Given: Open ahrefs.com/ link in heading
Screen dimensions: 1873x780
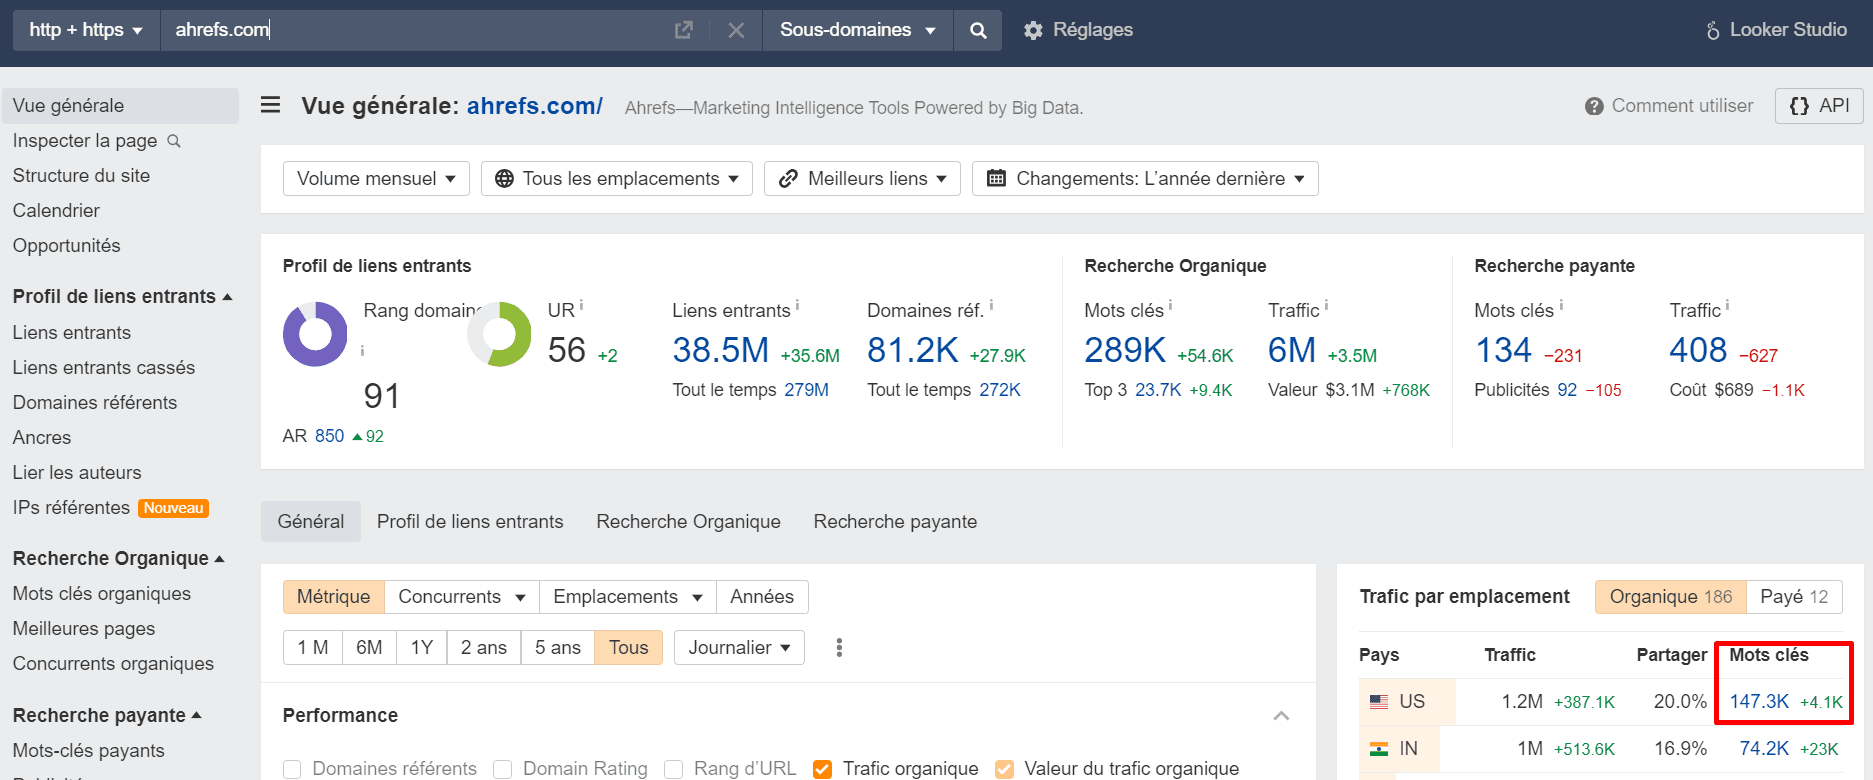Looking at the screenshot, I should (535, 106).
